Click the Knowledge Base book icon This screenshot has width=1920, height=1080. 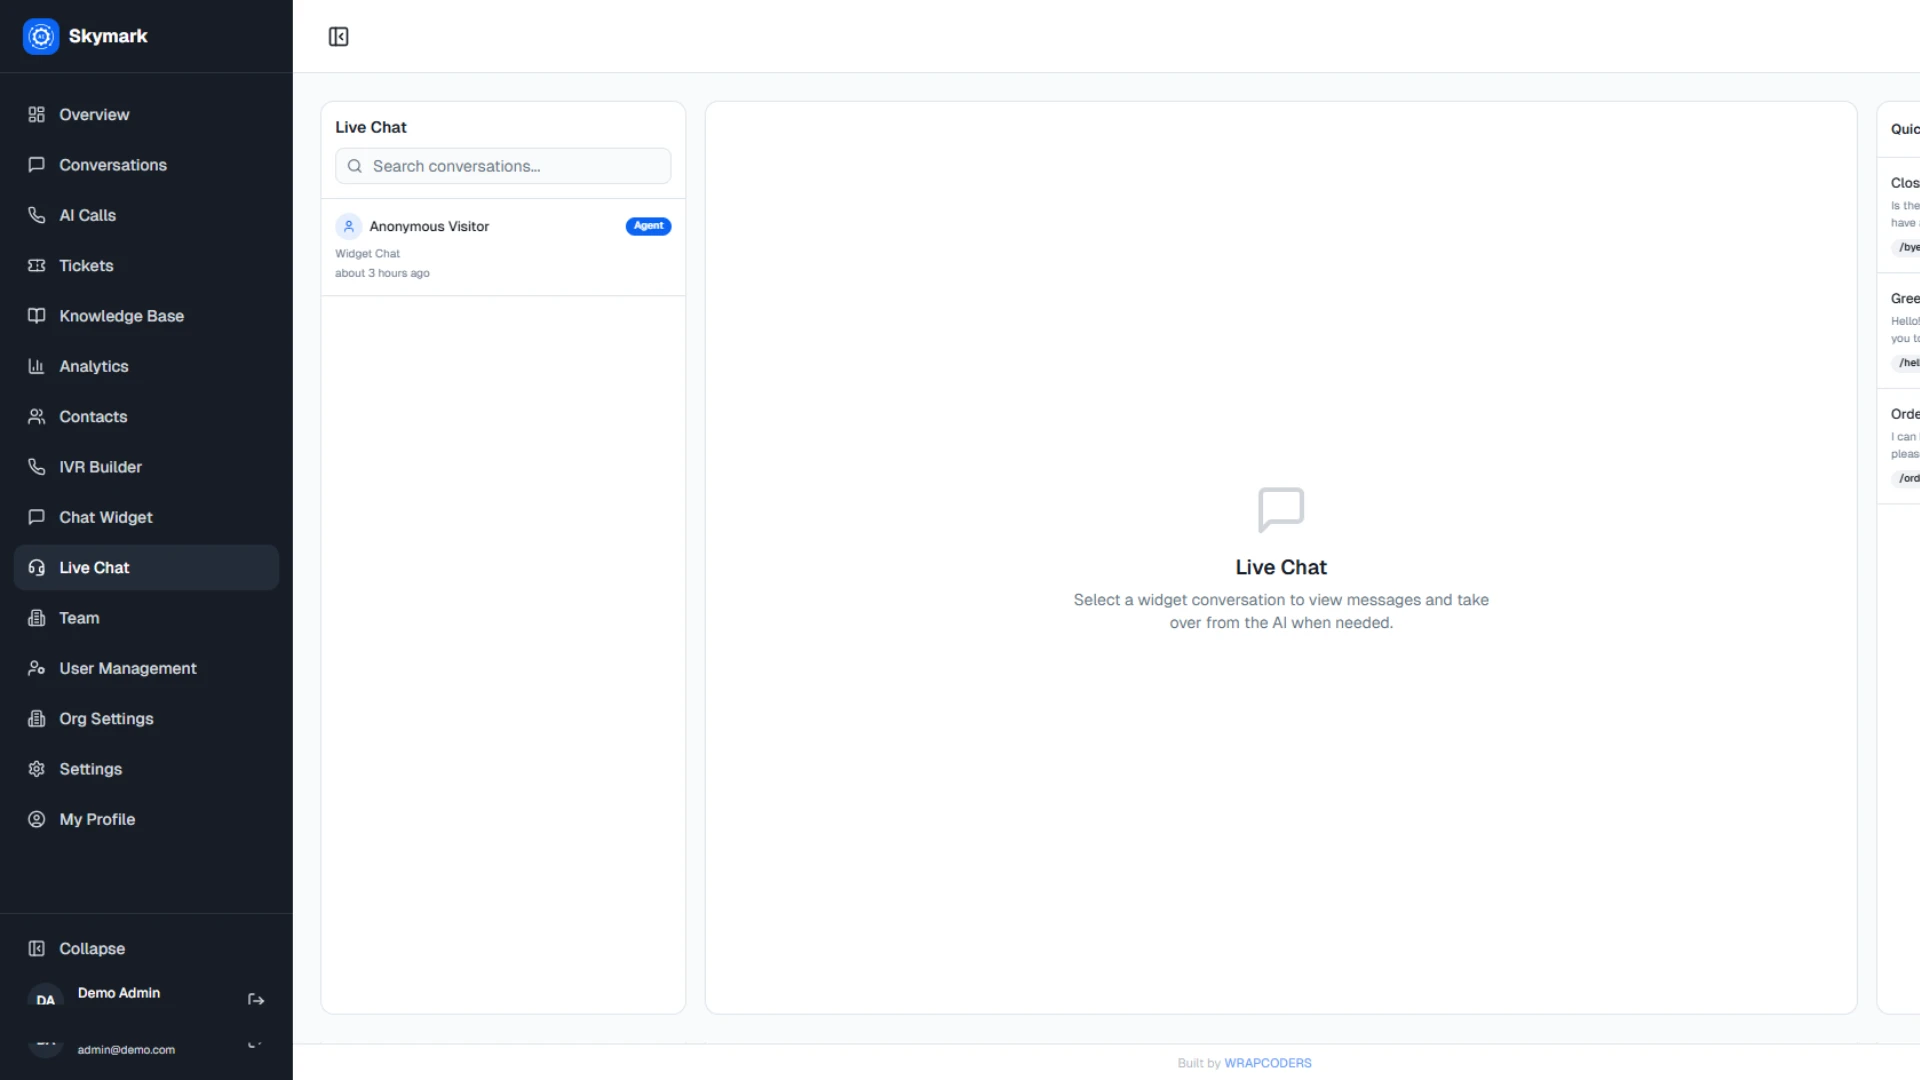point(37,316)
